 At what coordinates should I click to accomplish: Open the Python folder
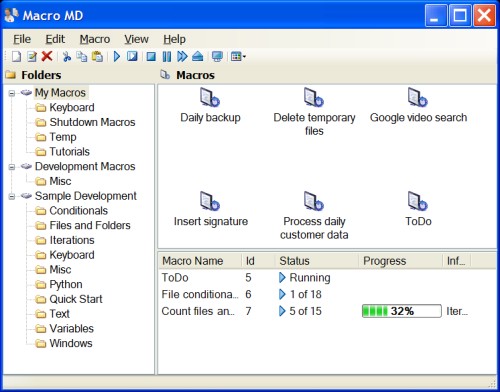tap(66, 284)
